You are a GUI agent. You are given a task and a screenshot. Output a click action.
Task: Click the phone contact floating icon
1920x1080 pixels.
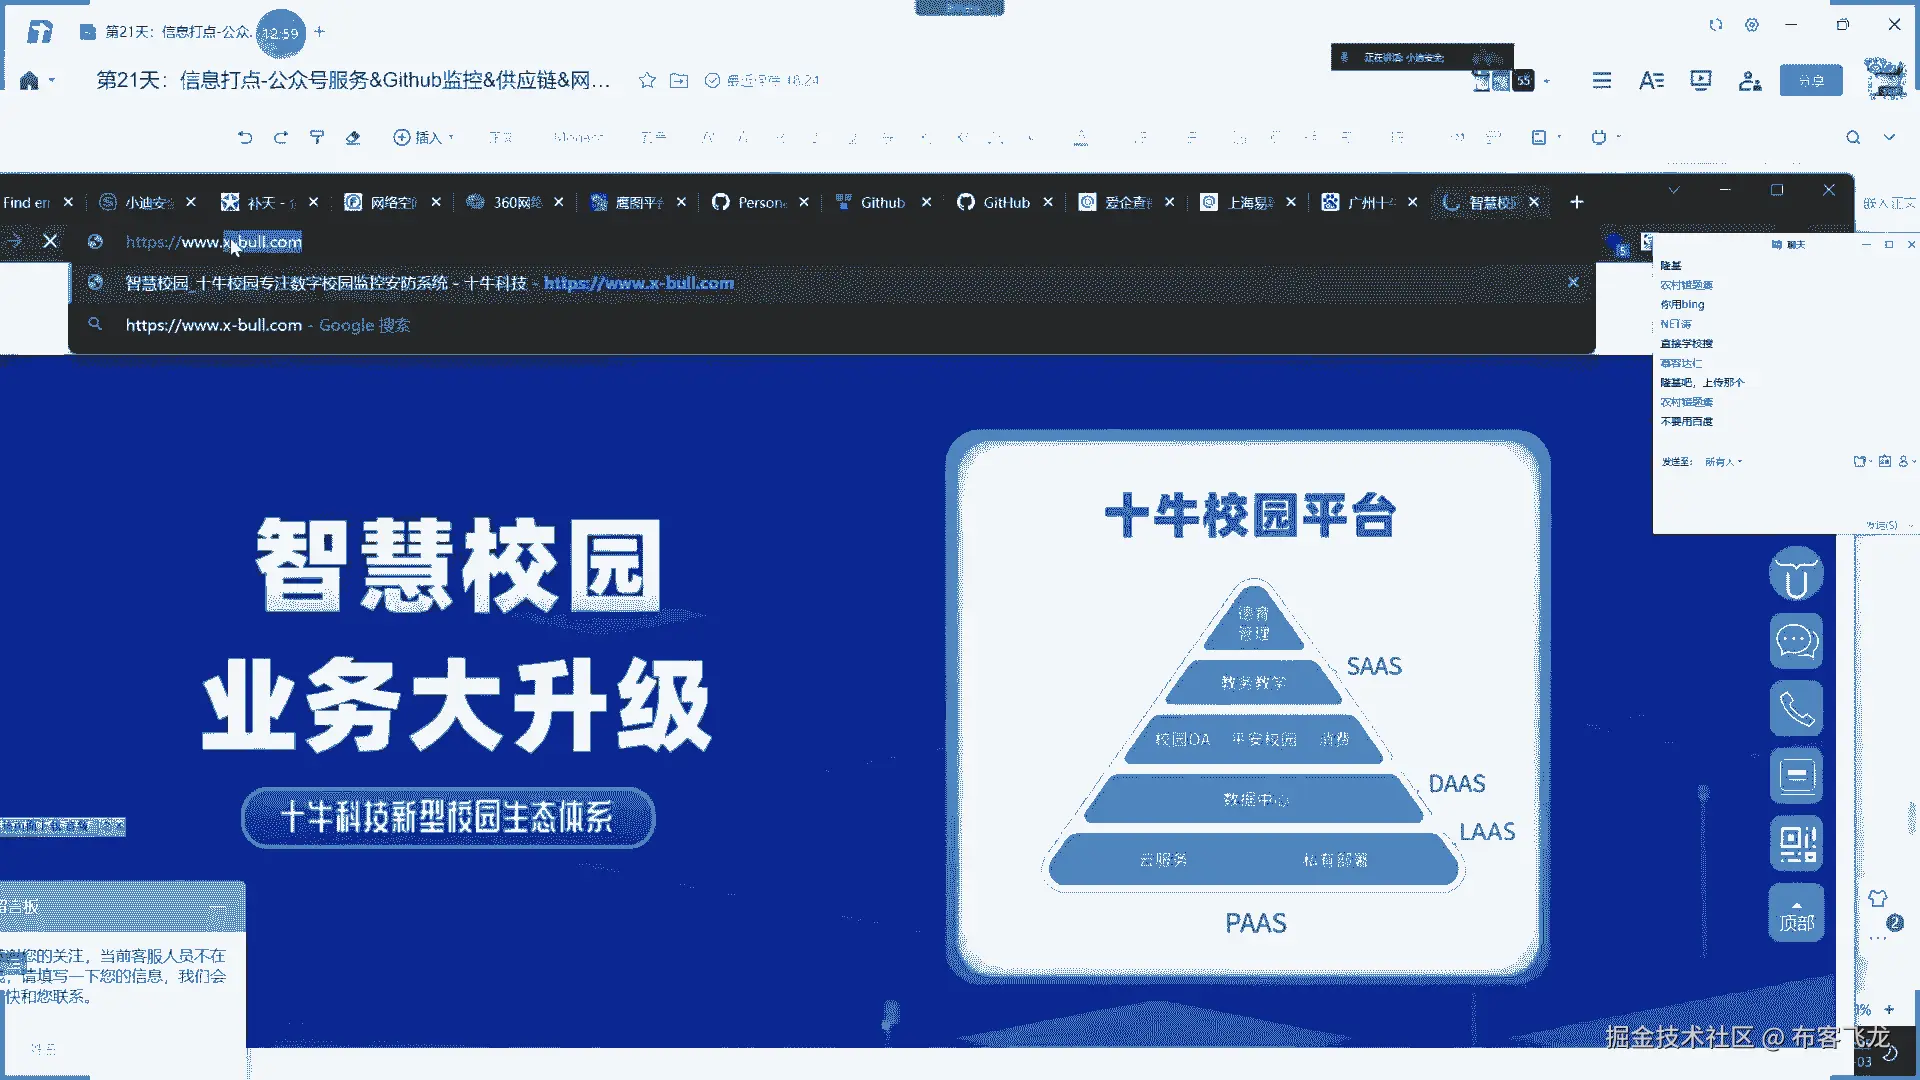coord(1796,709)
